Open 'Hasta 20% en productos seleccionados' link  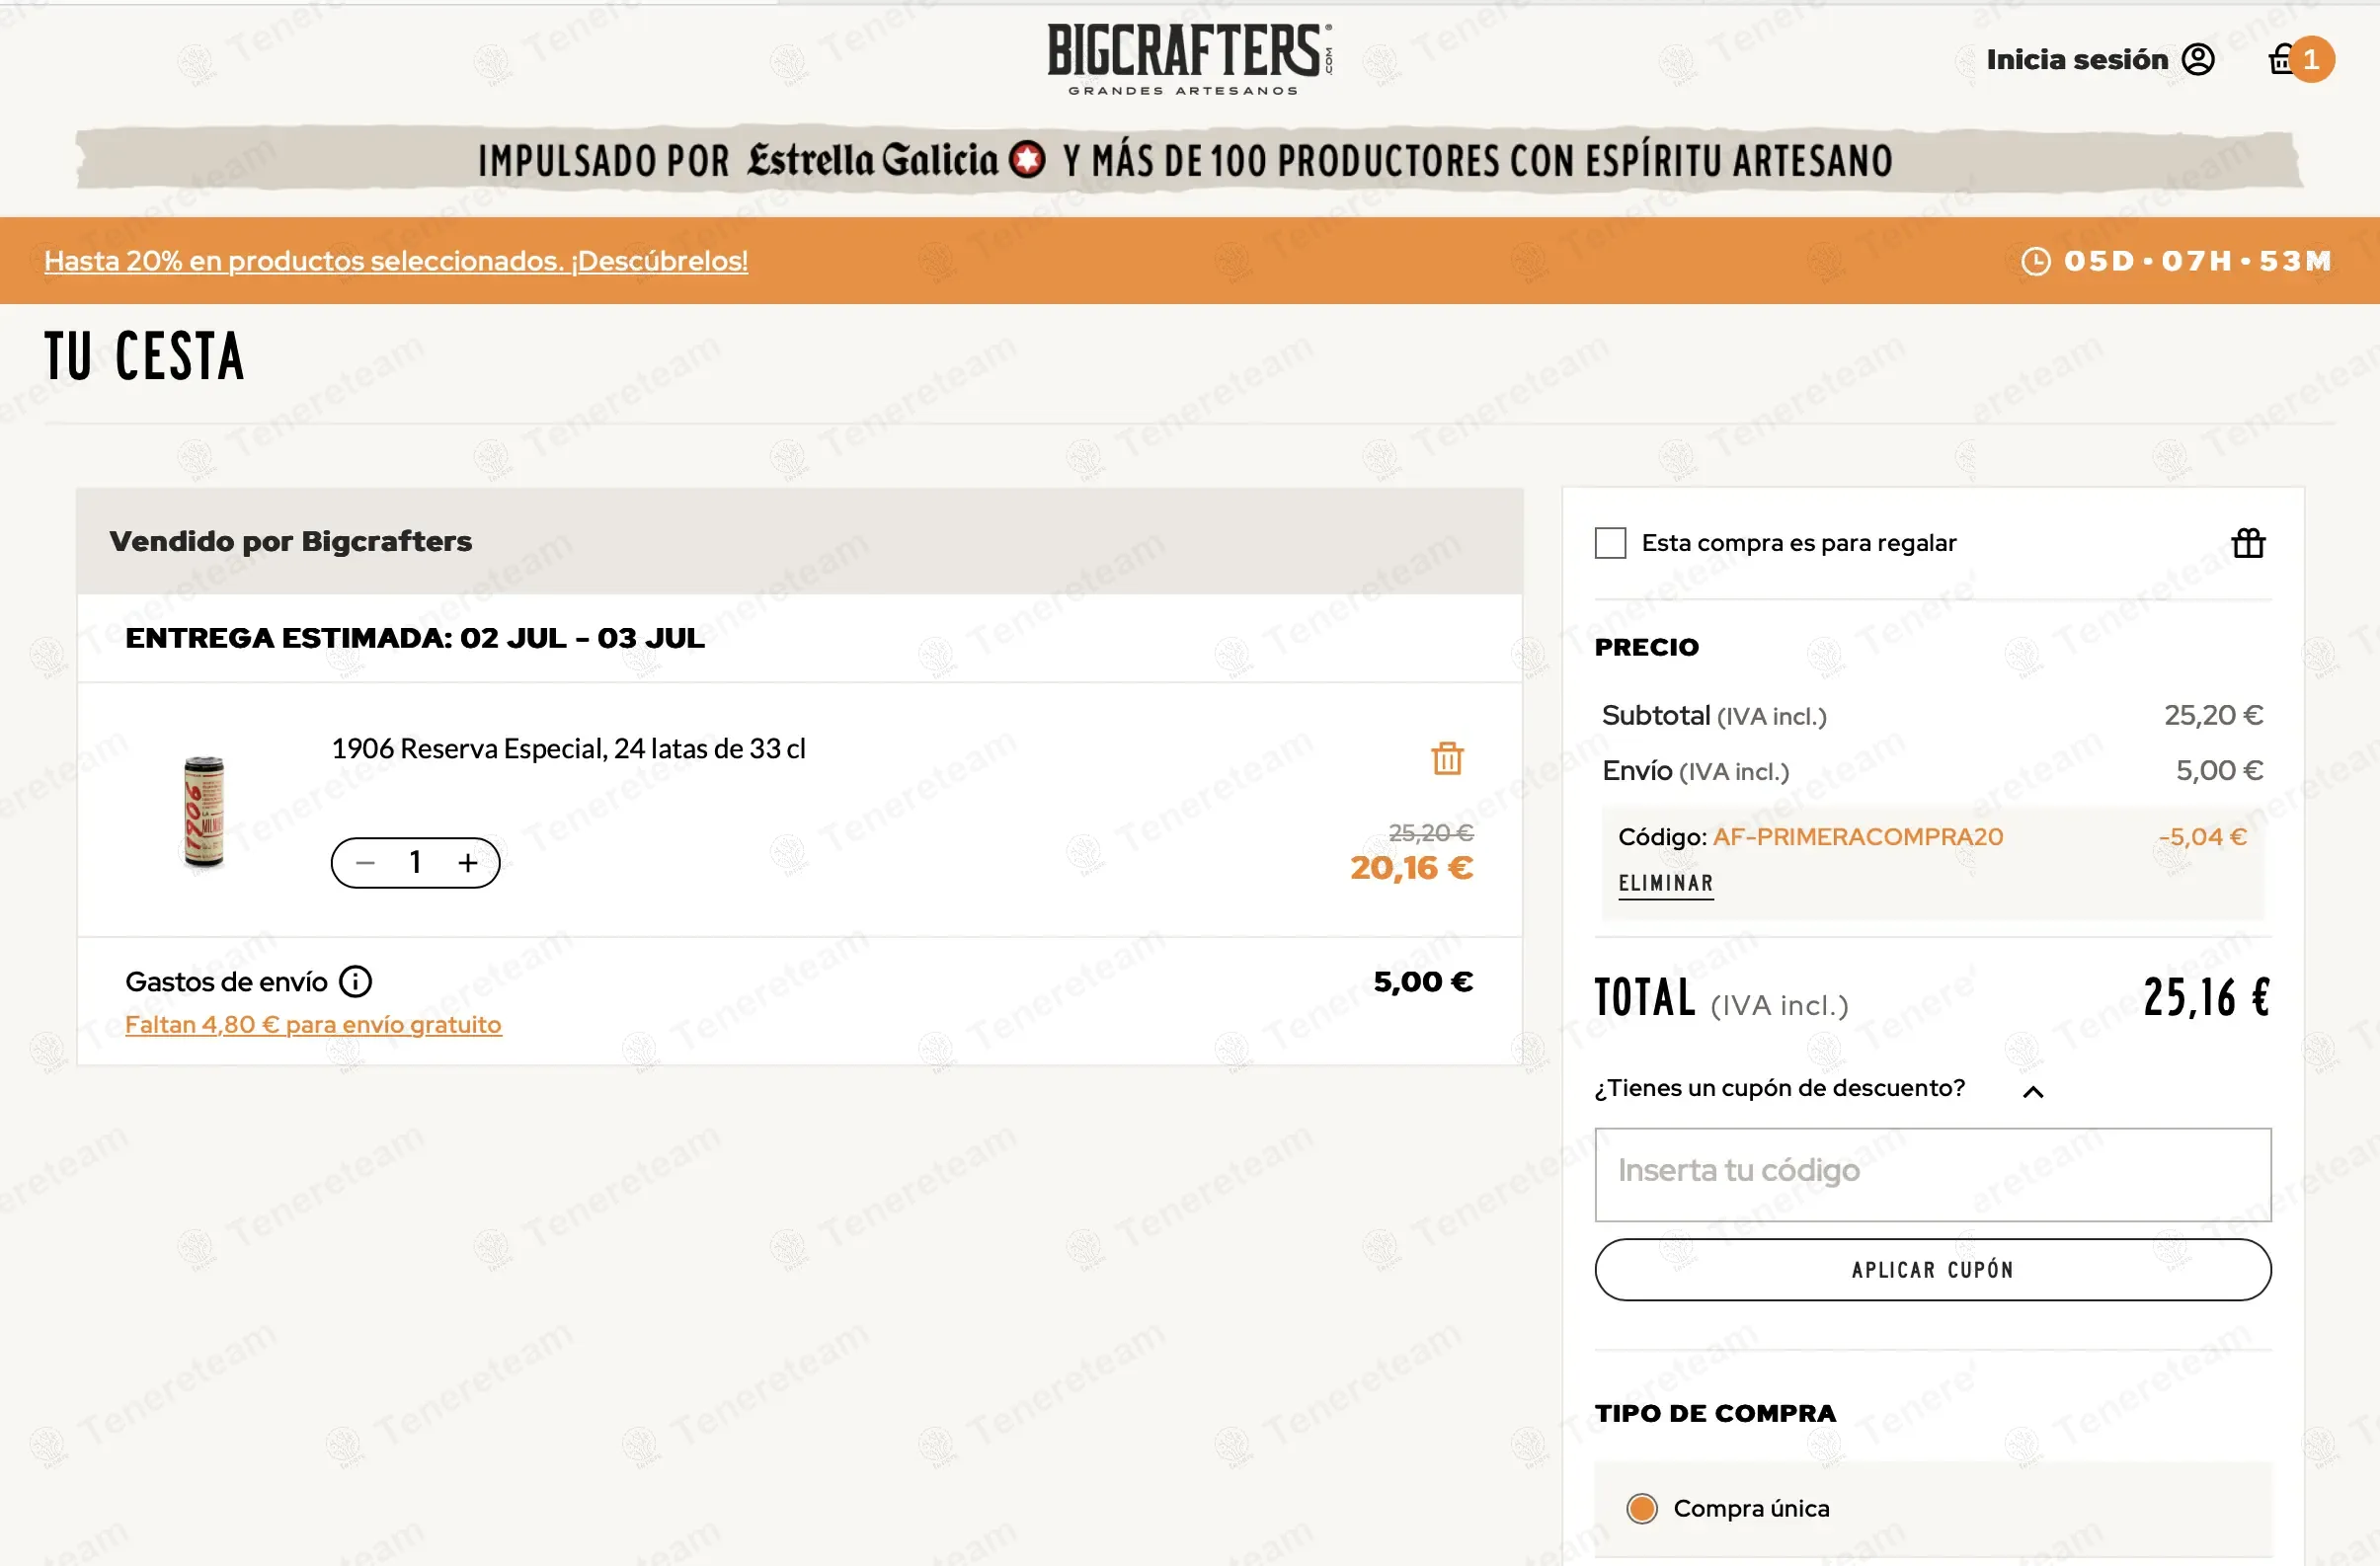(x=396, y=261)
